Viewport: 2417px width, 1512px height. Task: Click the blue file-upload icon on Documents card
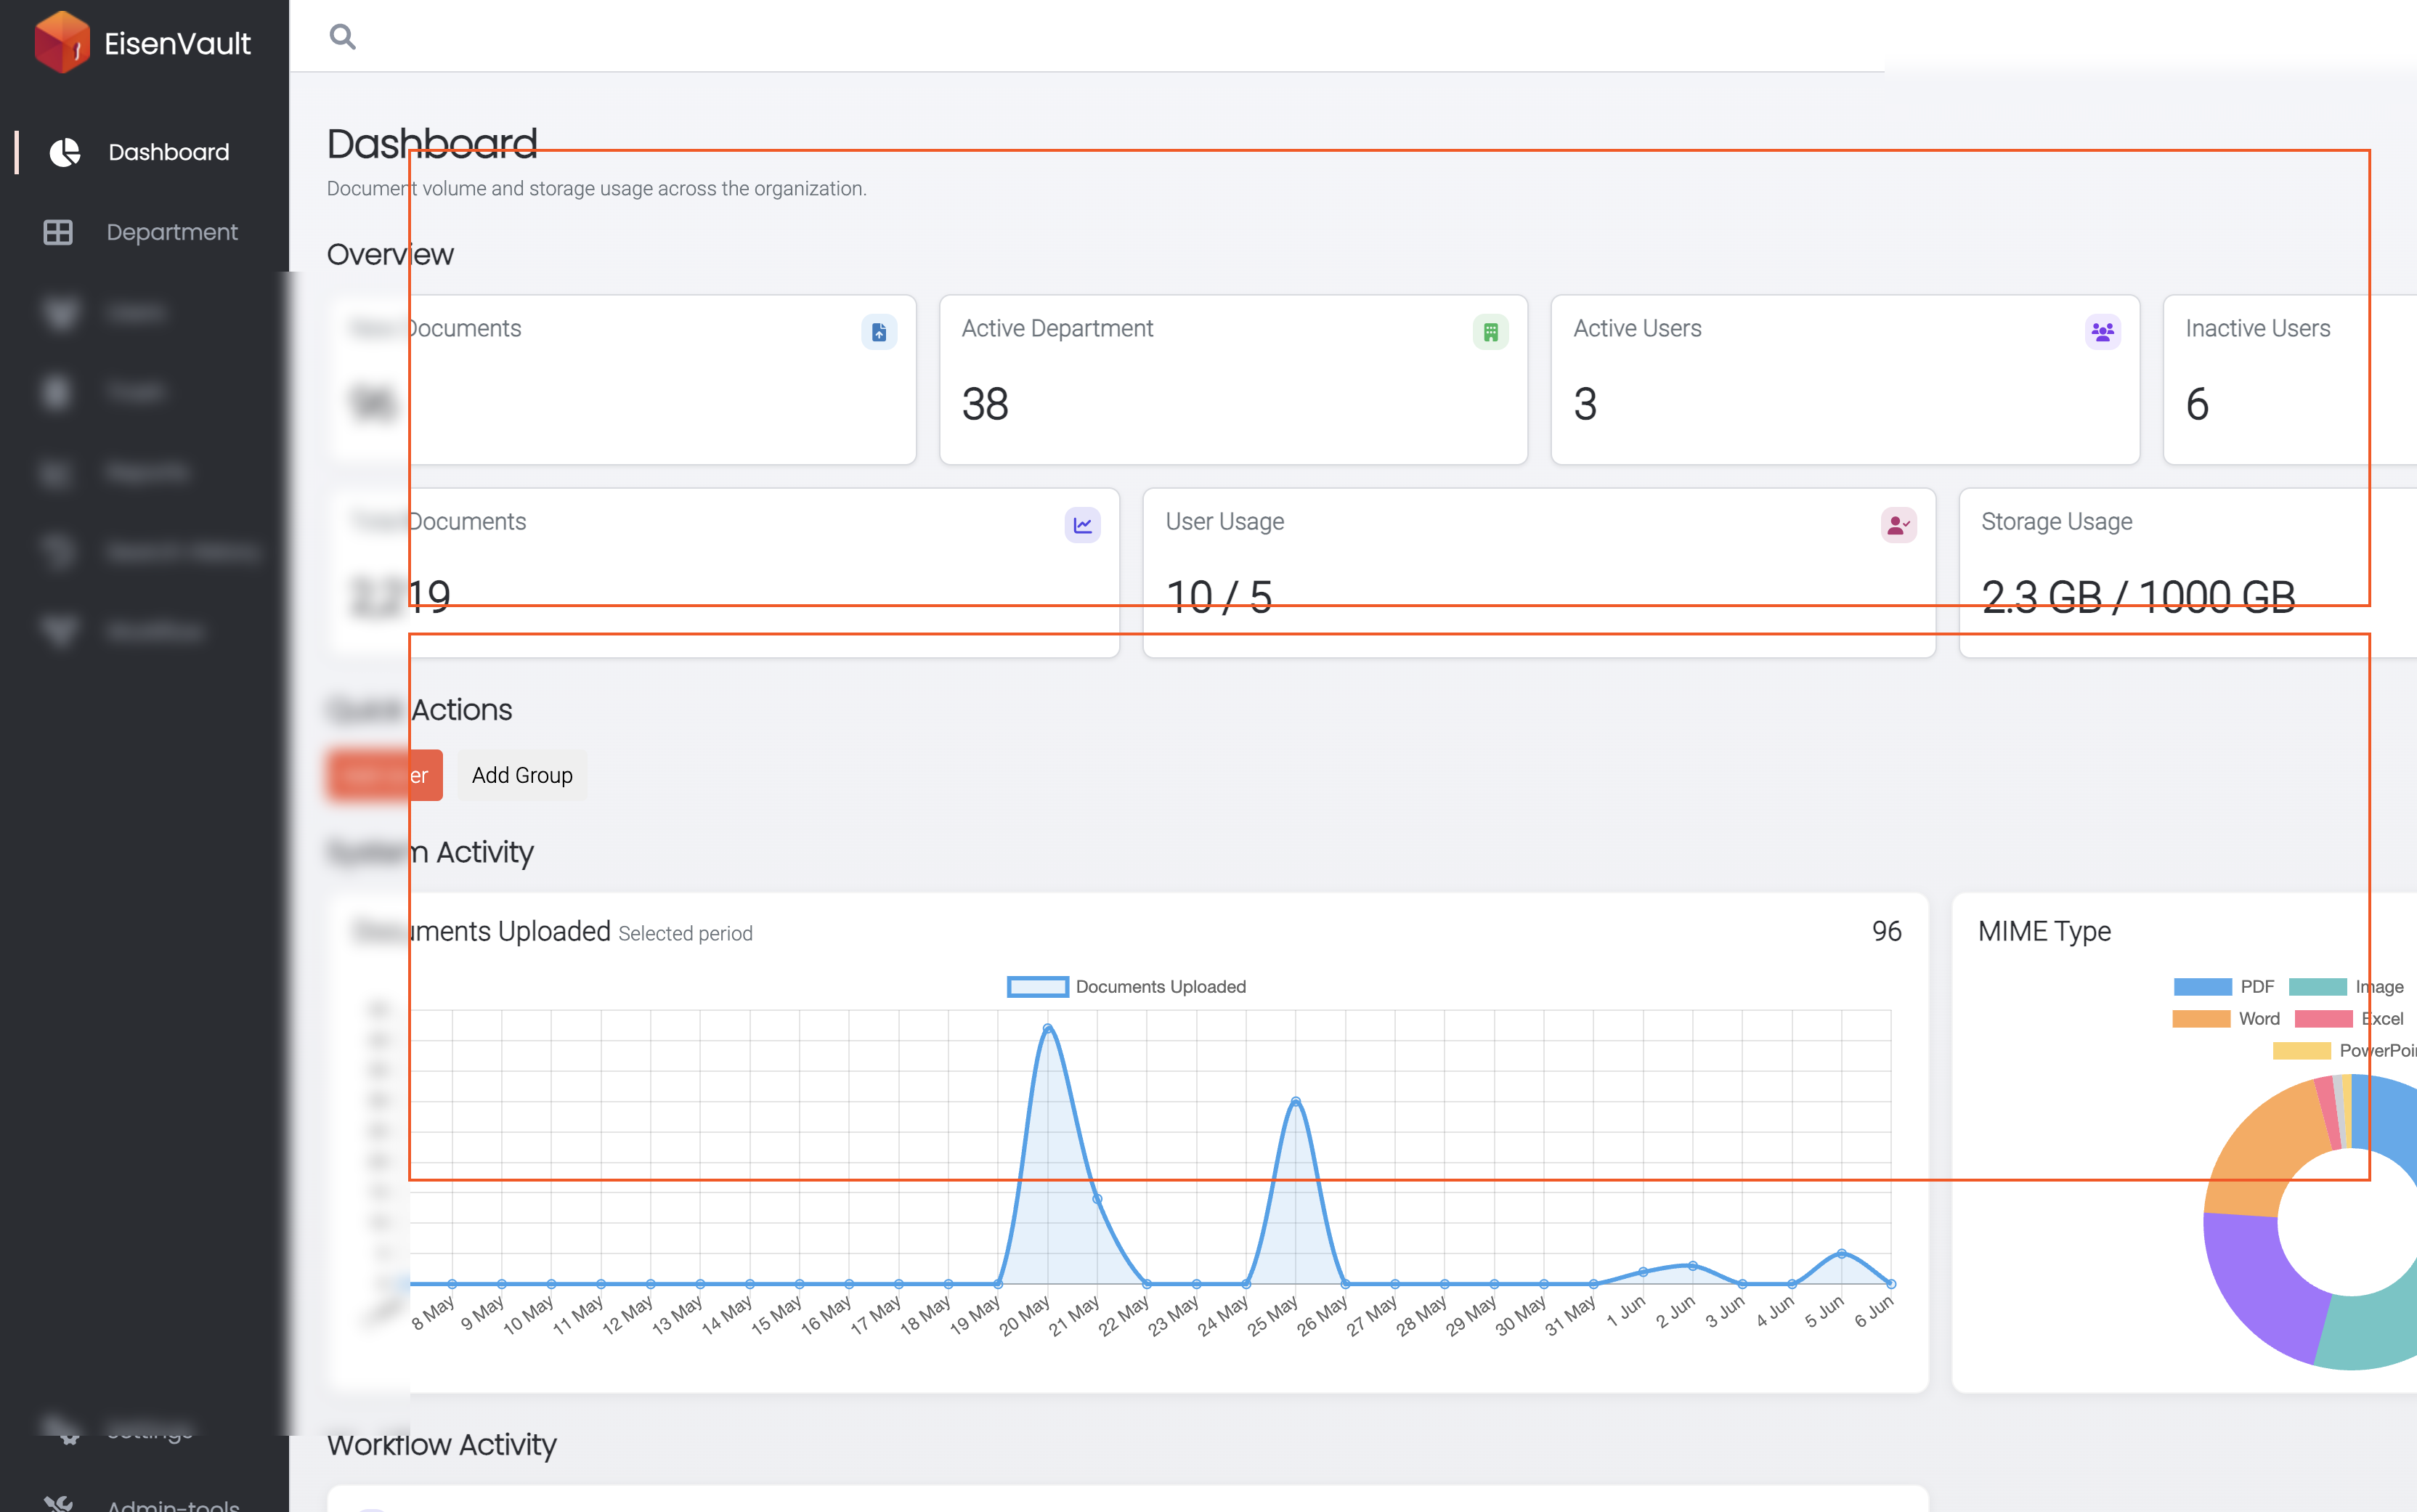pyautogui.click(x=879, y=332)
